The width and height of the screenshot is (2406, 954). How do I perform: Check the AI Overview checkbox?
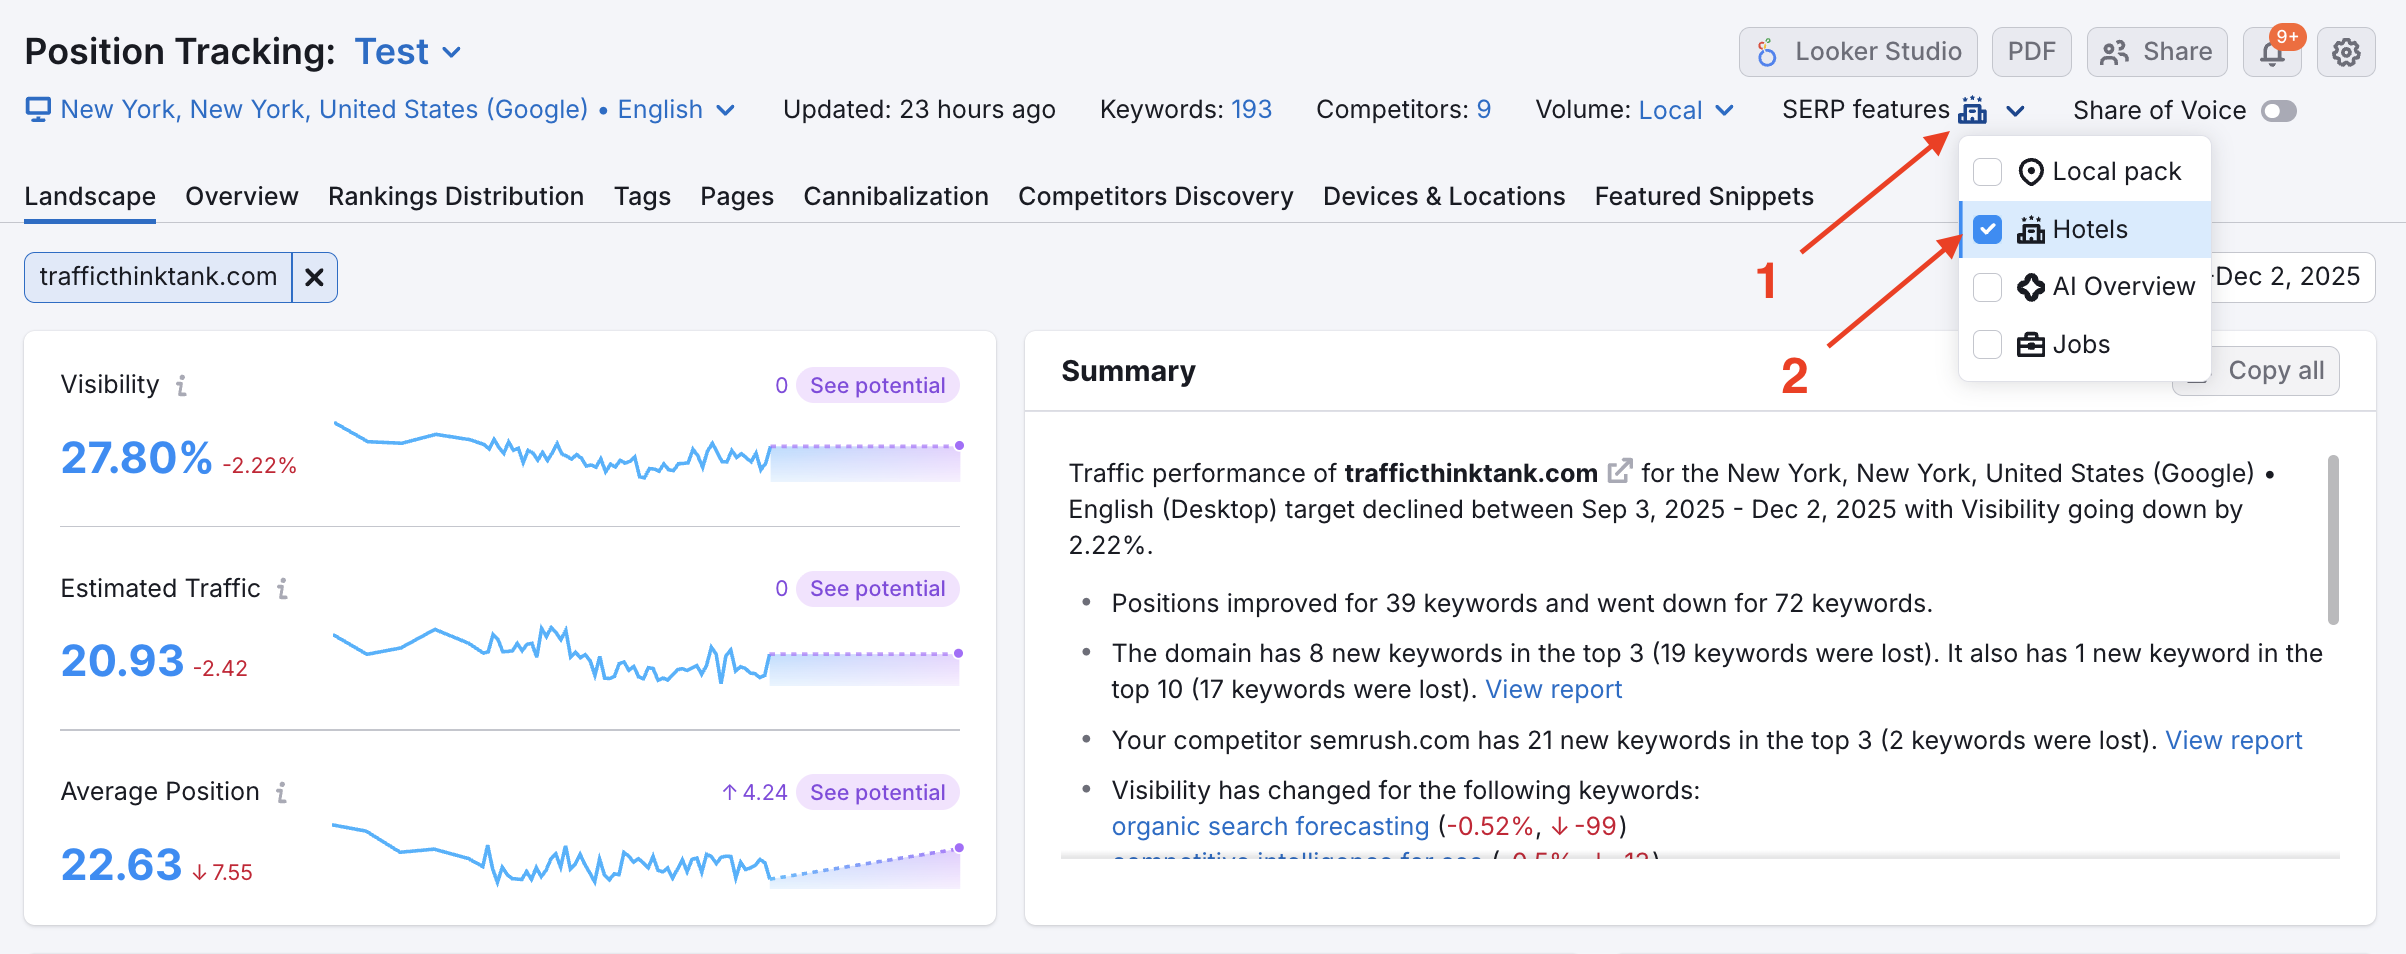pos(1988,287)
